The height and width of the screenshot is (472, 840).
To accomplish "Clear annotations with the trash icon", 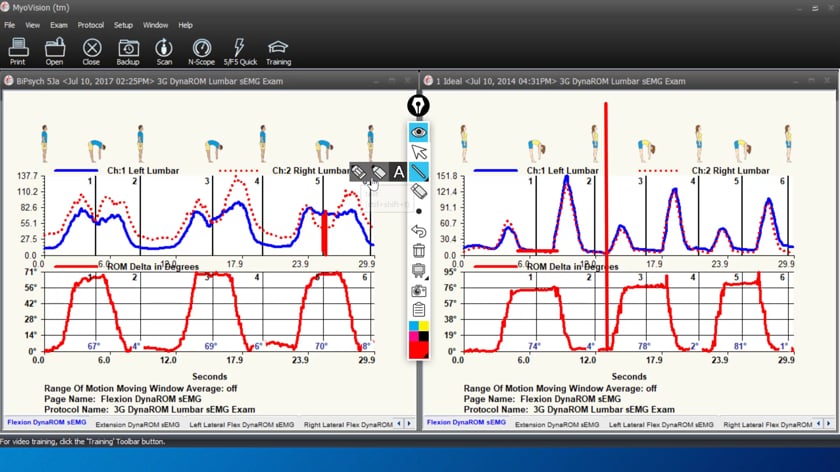I will 418,250.
